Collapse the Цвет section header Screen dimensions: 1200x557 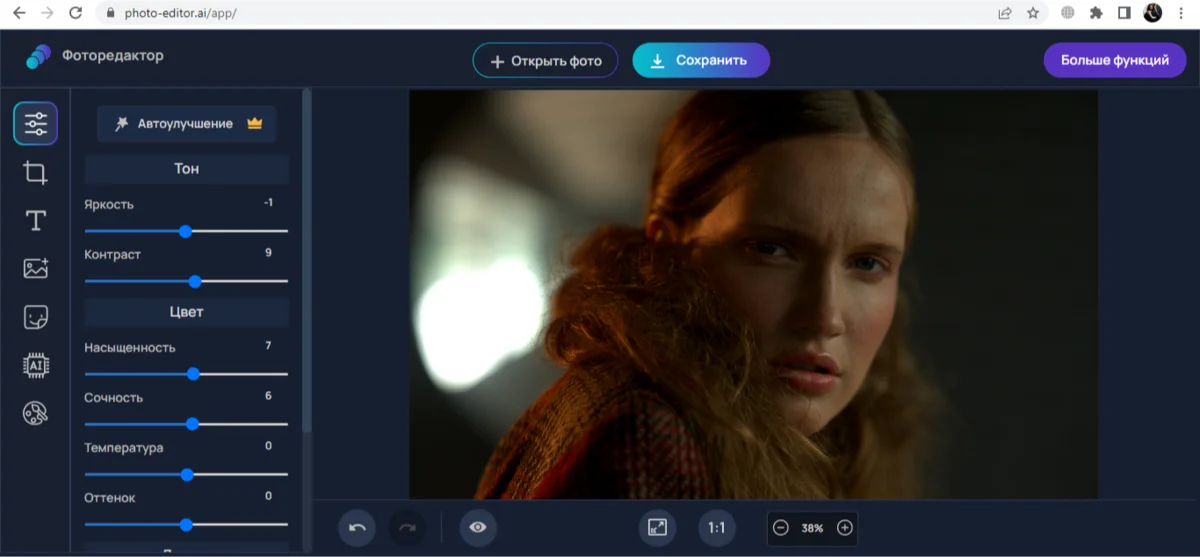pyautogui.click(x=187, y=312)
